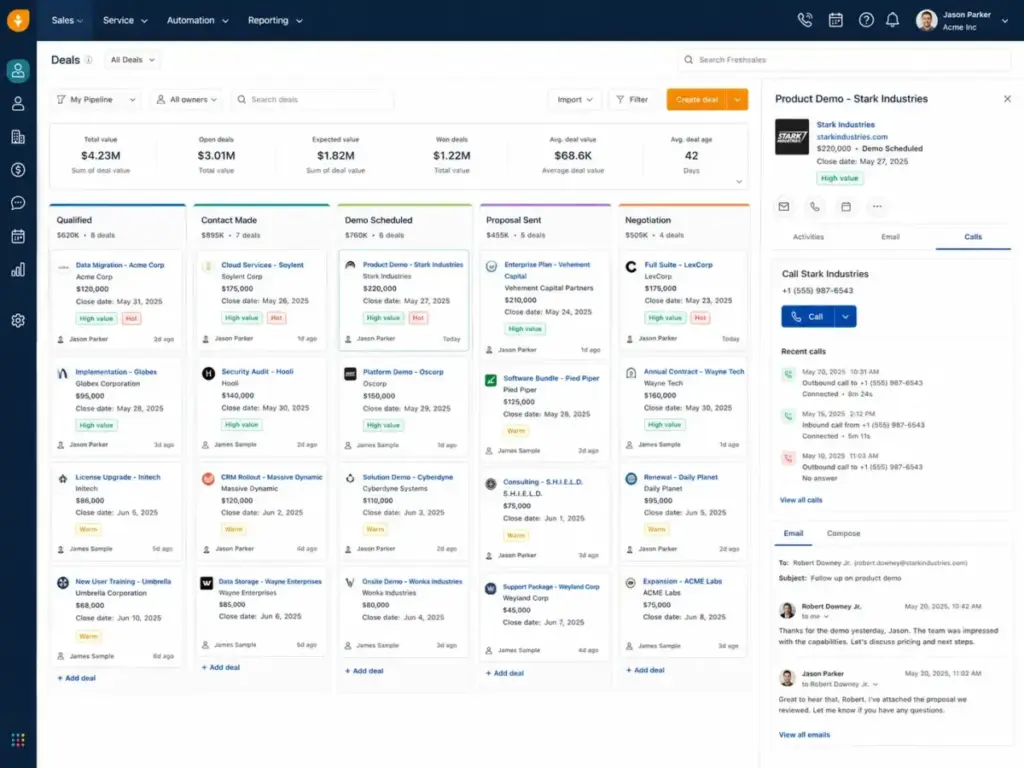Click the Hot tag on Cloud Services deal

pyautogui.click(x=276, y=318)
